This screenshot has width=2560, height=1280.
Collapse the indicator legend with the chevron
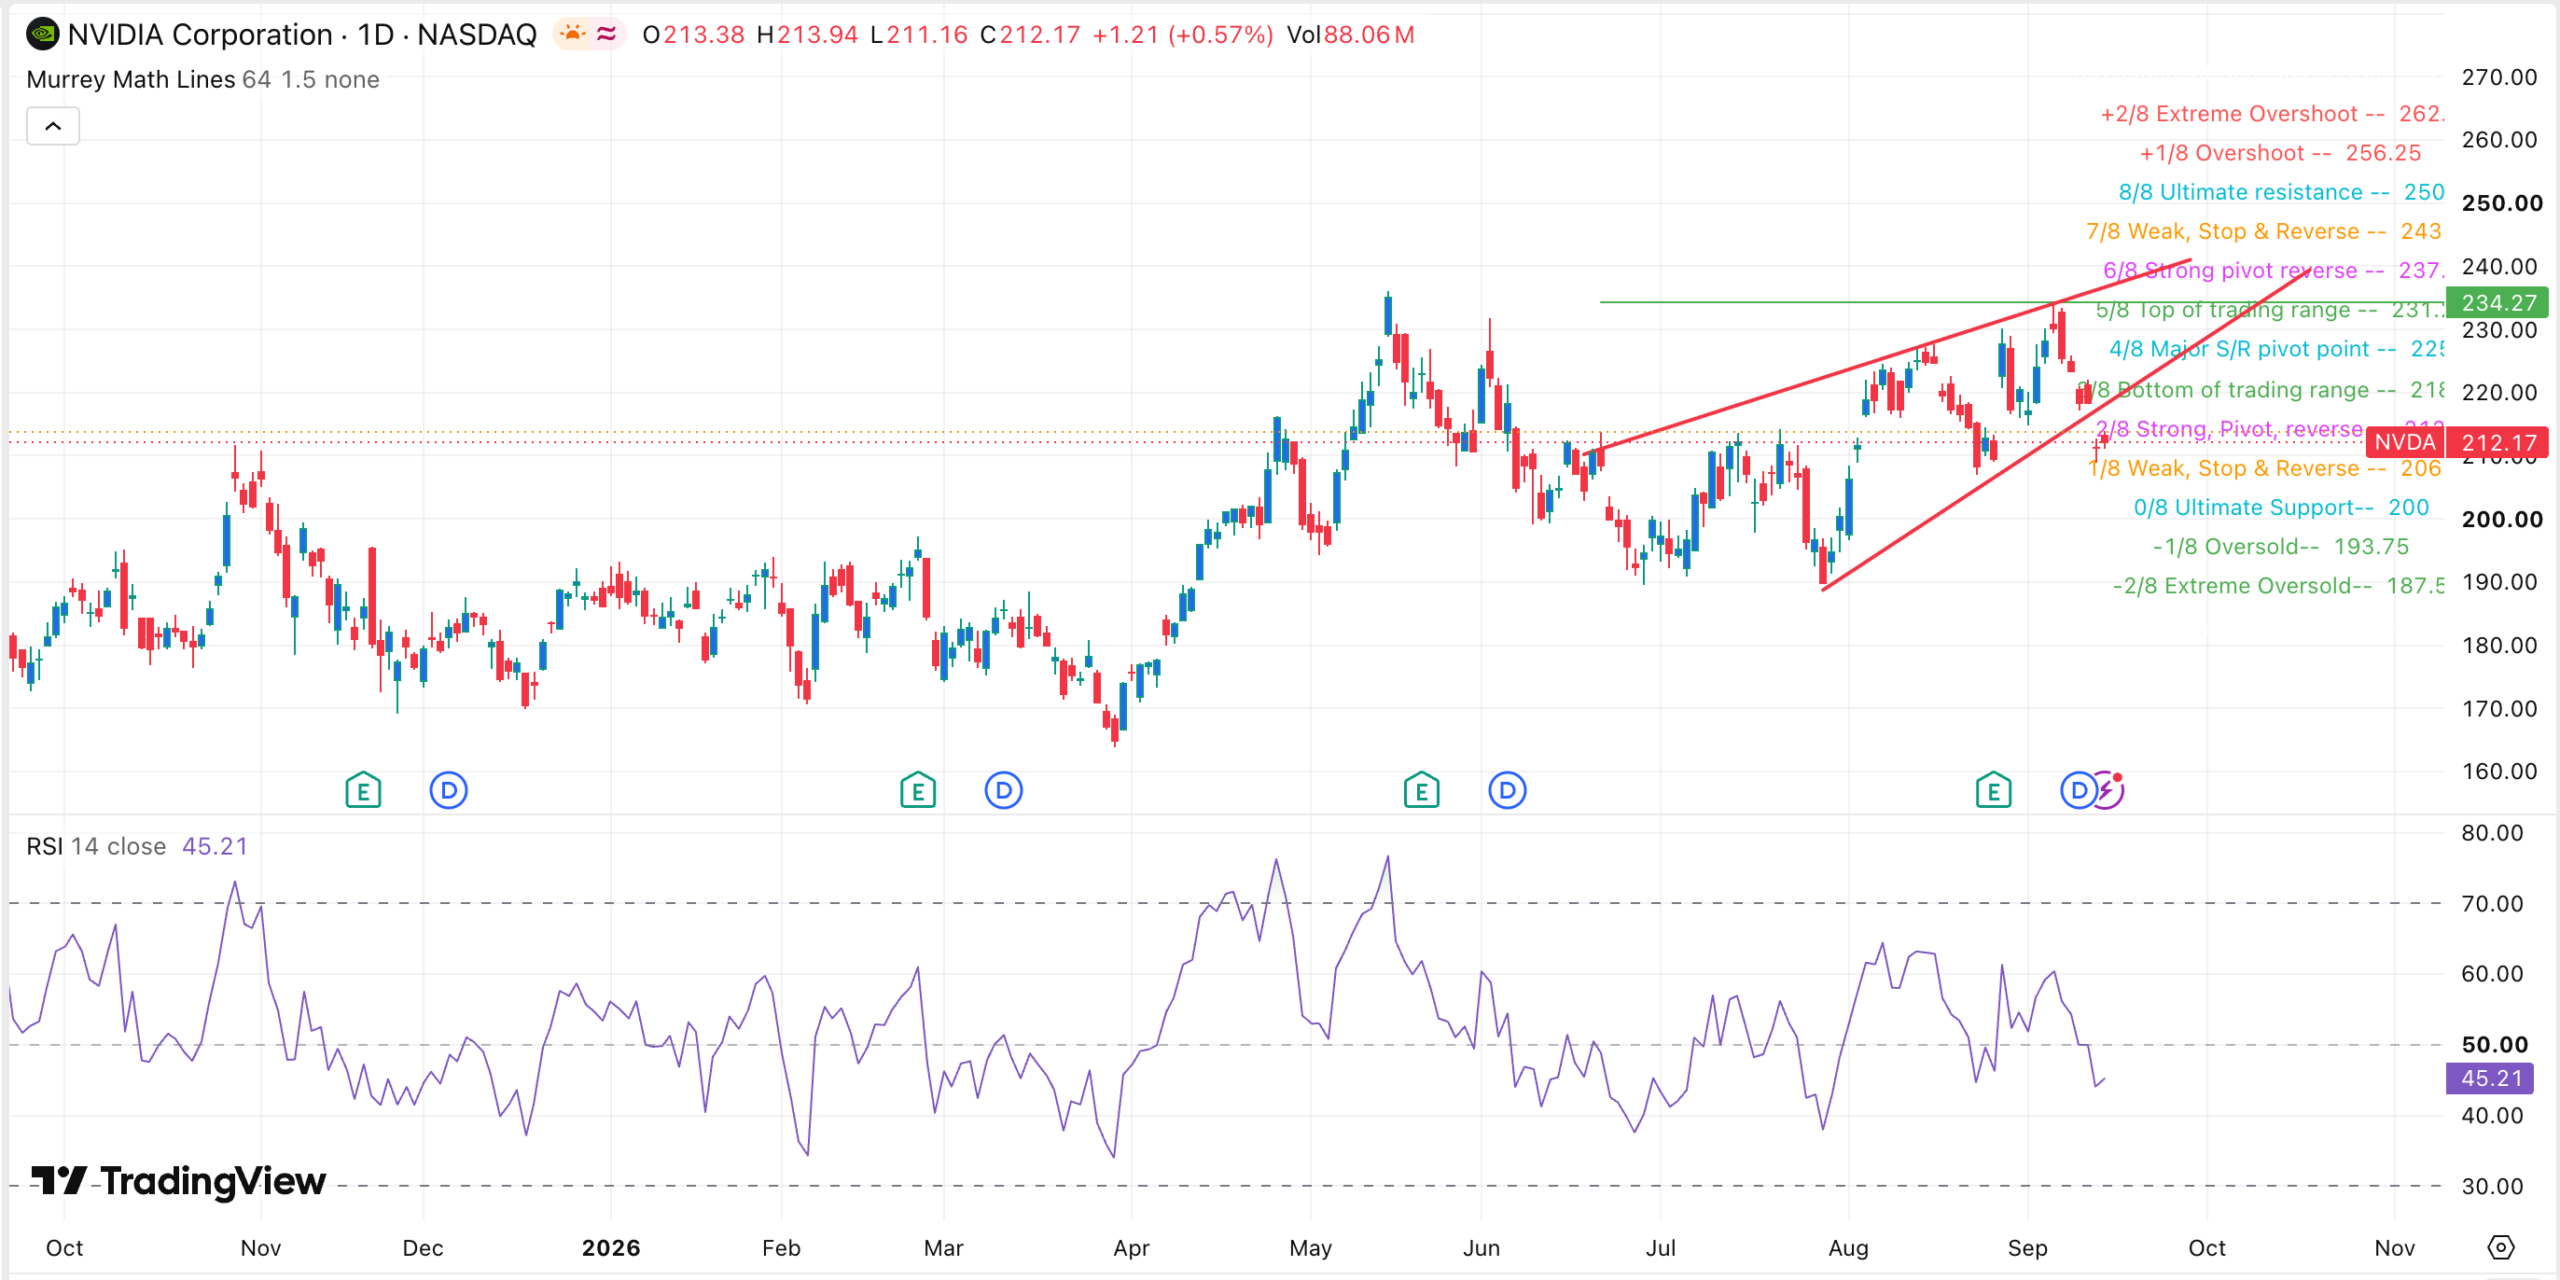click(x=53, y=126)
